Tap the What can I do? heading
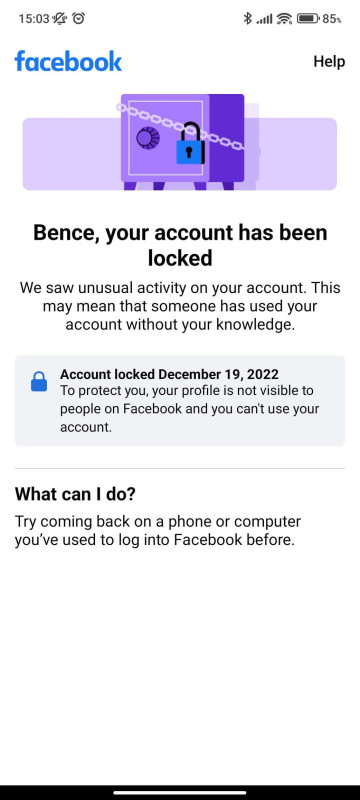Image resolution: width=360 pixels, height=800 pixels. pos(75,494)
